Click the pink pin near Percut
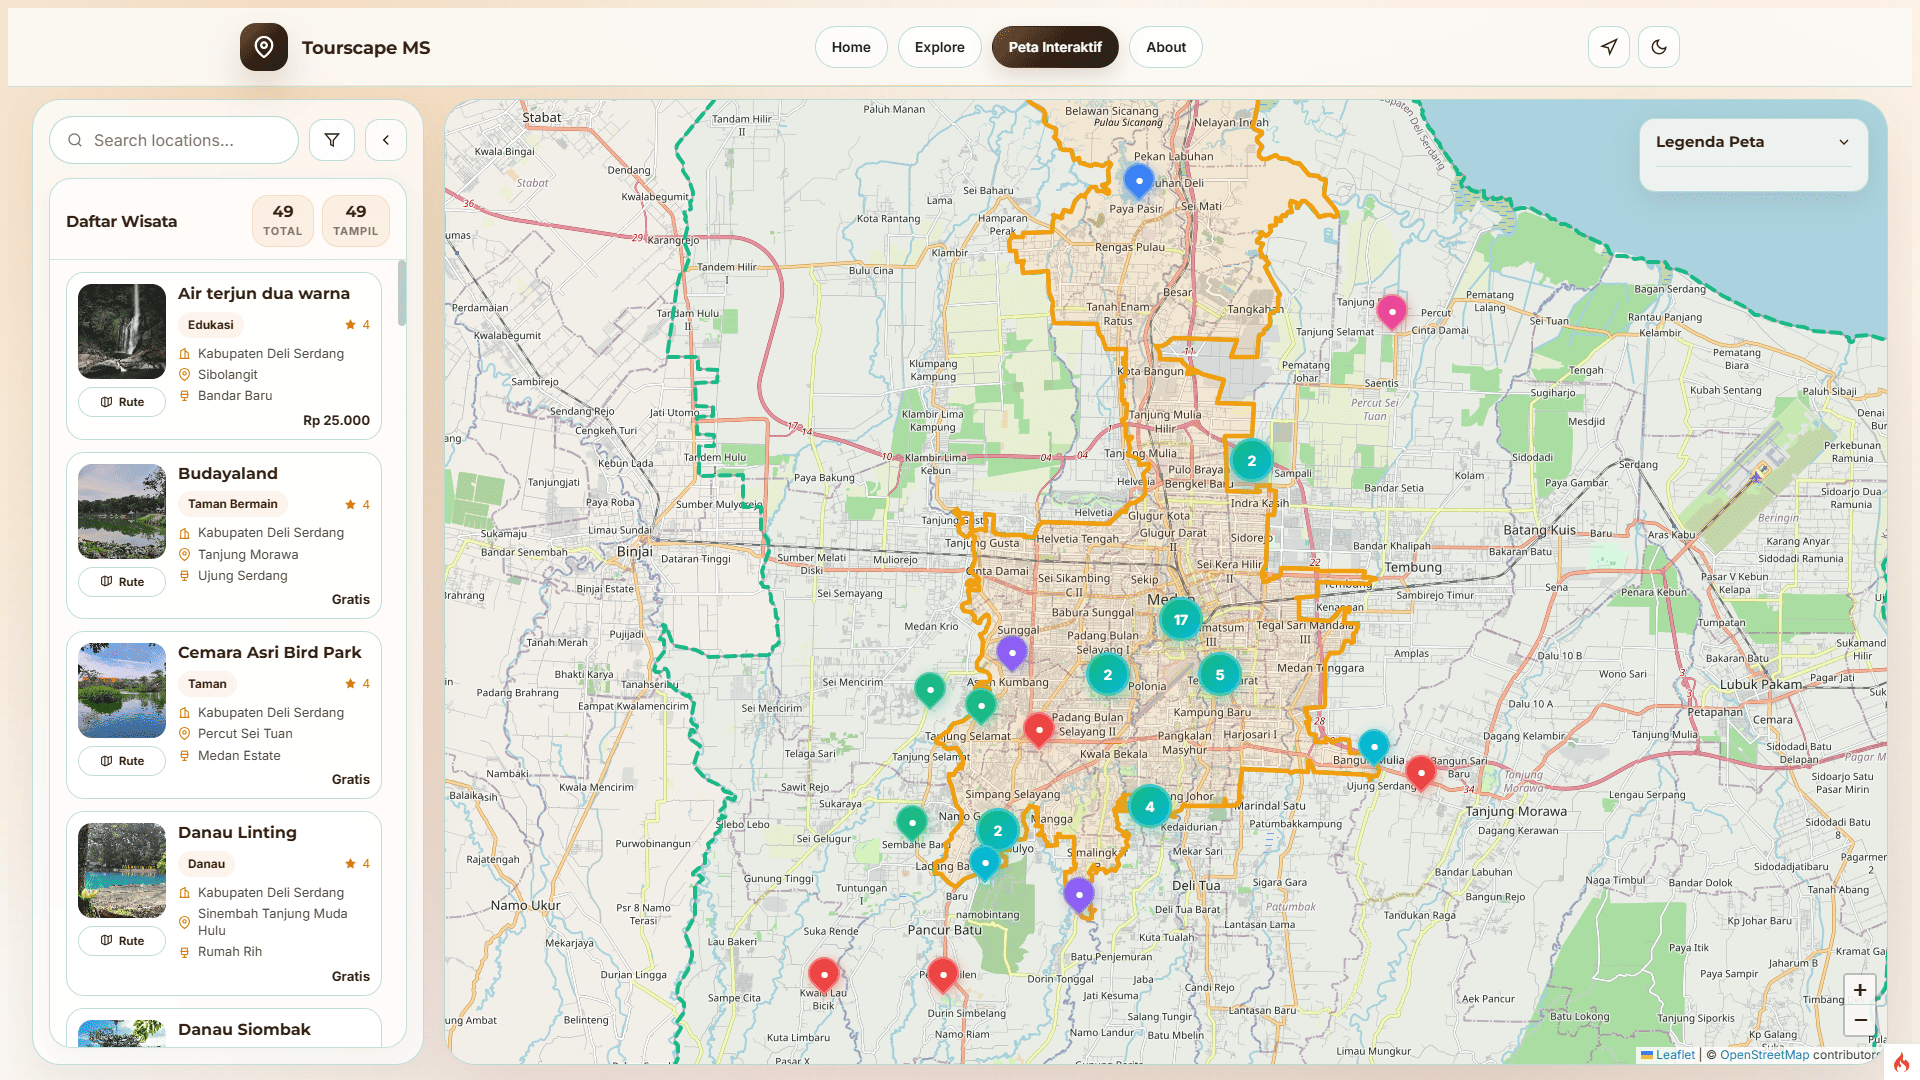The height and width of the screenshot is (1080, 1920). [1392, 312]
